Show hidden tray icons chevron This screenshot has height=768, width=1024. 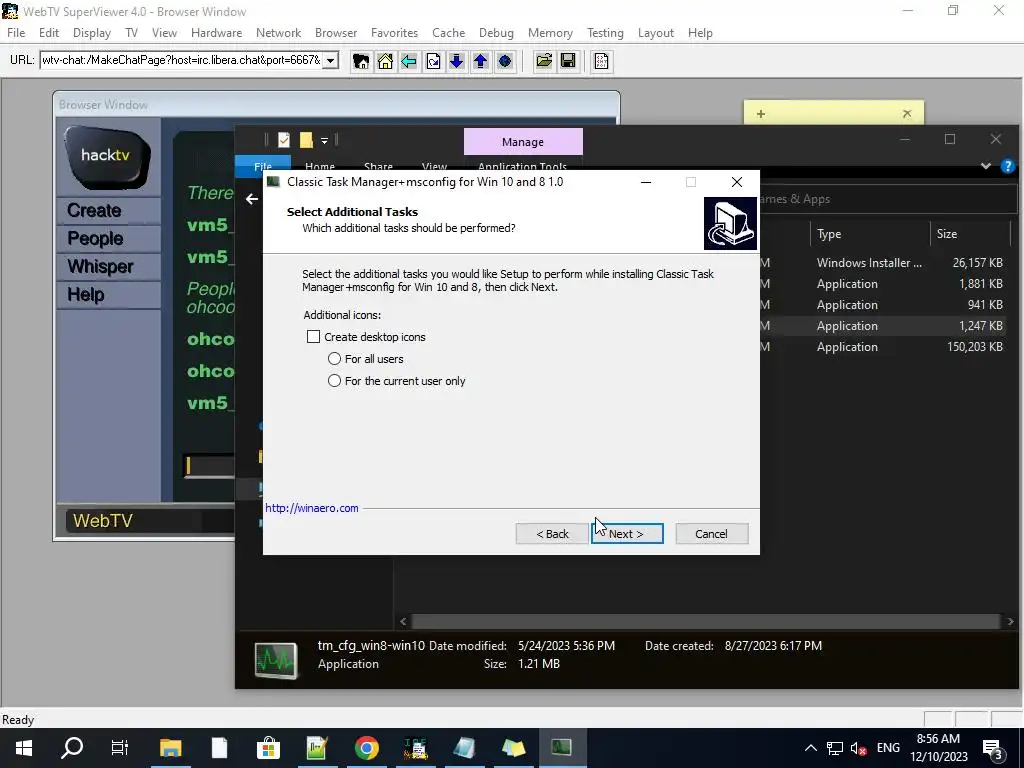[x=810, y=748]
